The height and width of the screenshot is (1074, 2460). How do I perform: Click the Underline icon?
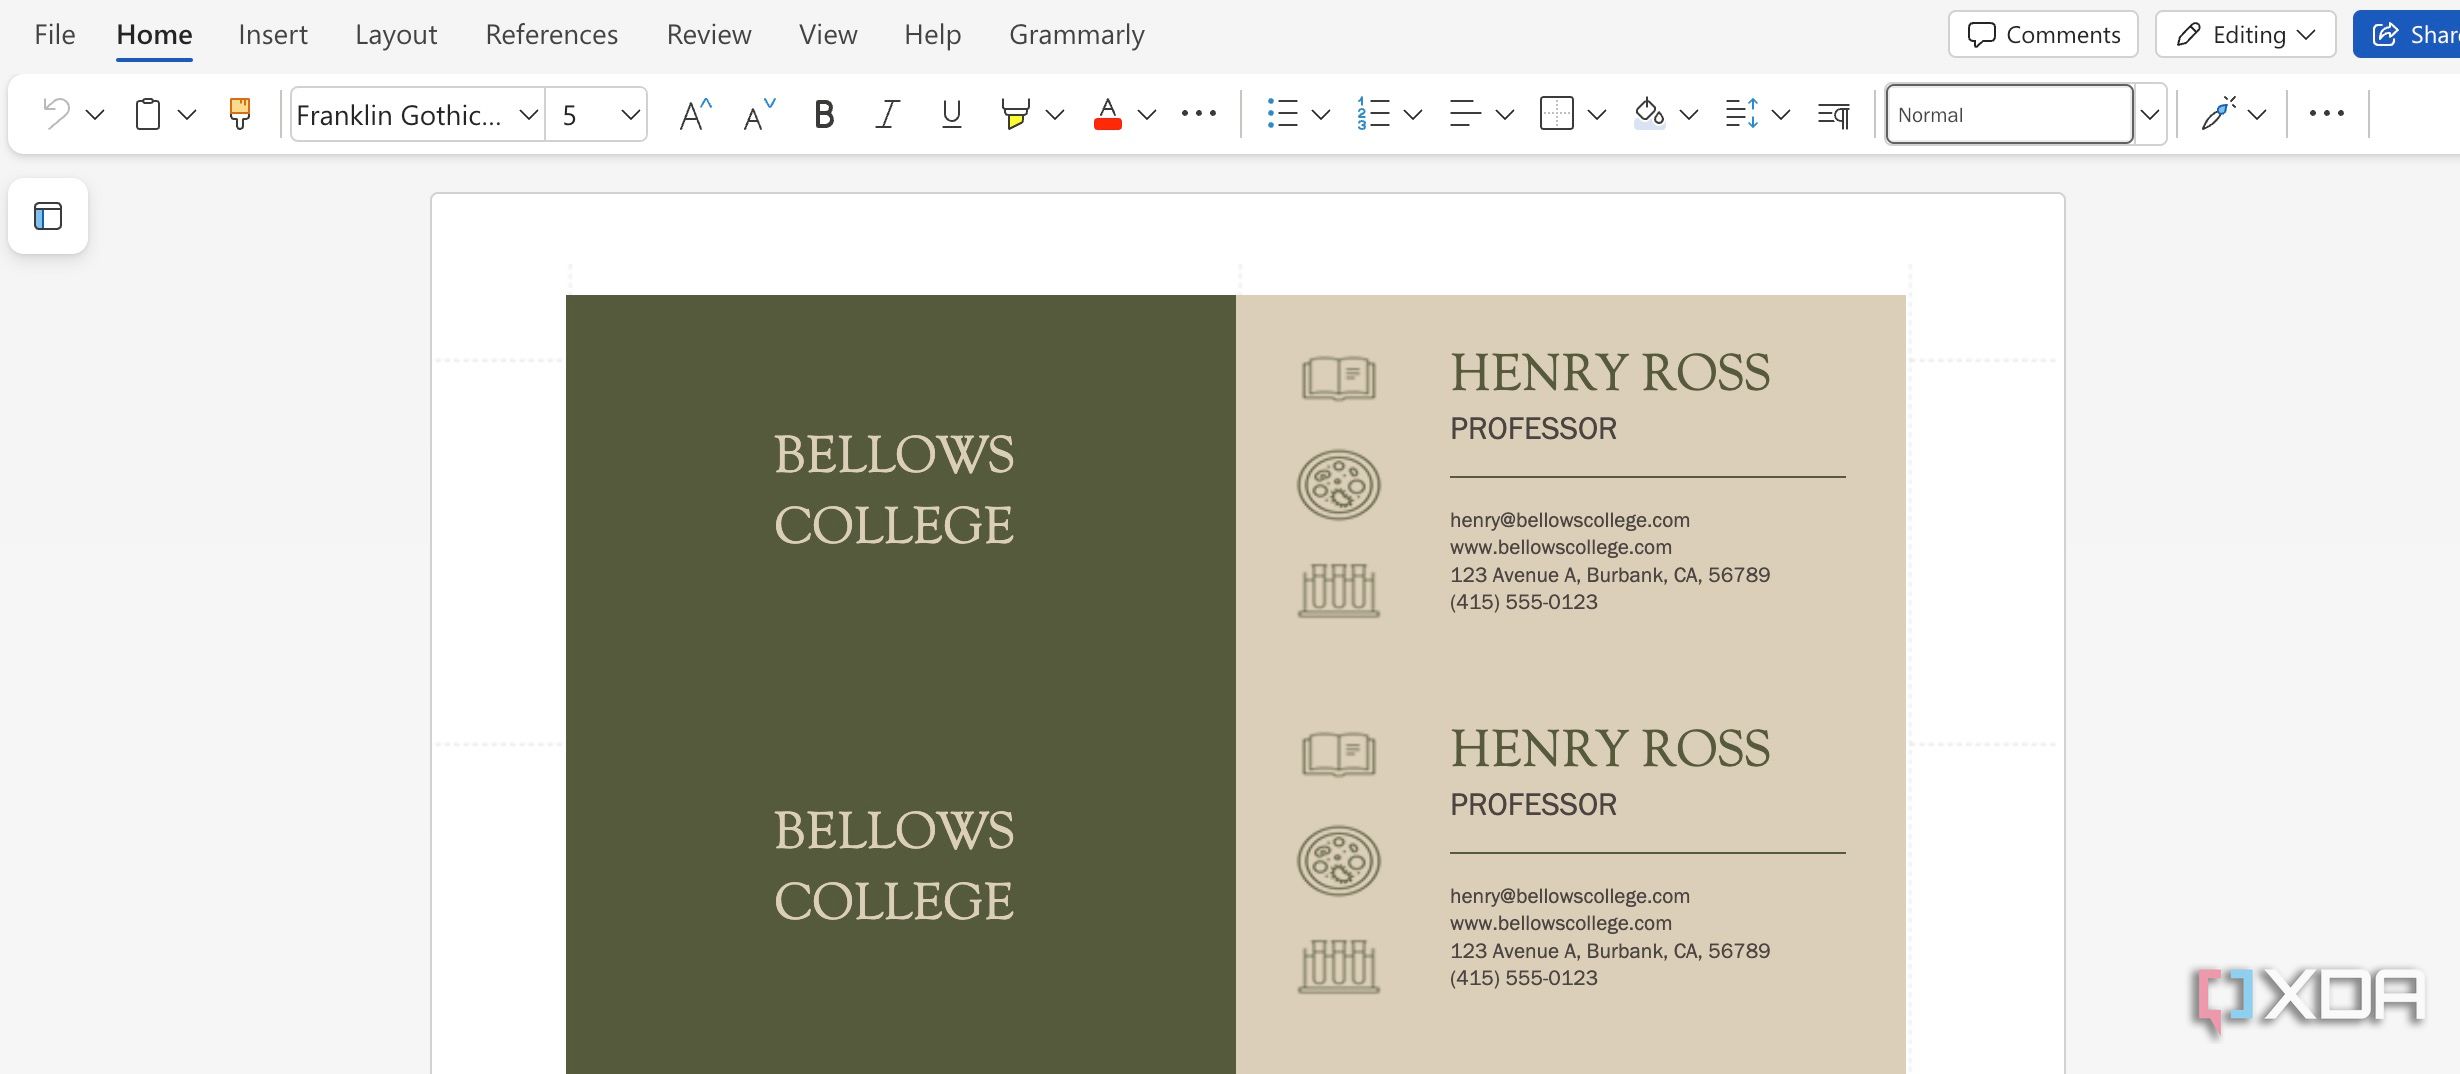pos(950,114)
